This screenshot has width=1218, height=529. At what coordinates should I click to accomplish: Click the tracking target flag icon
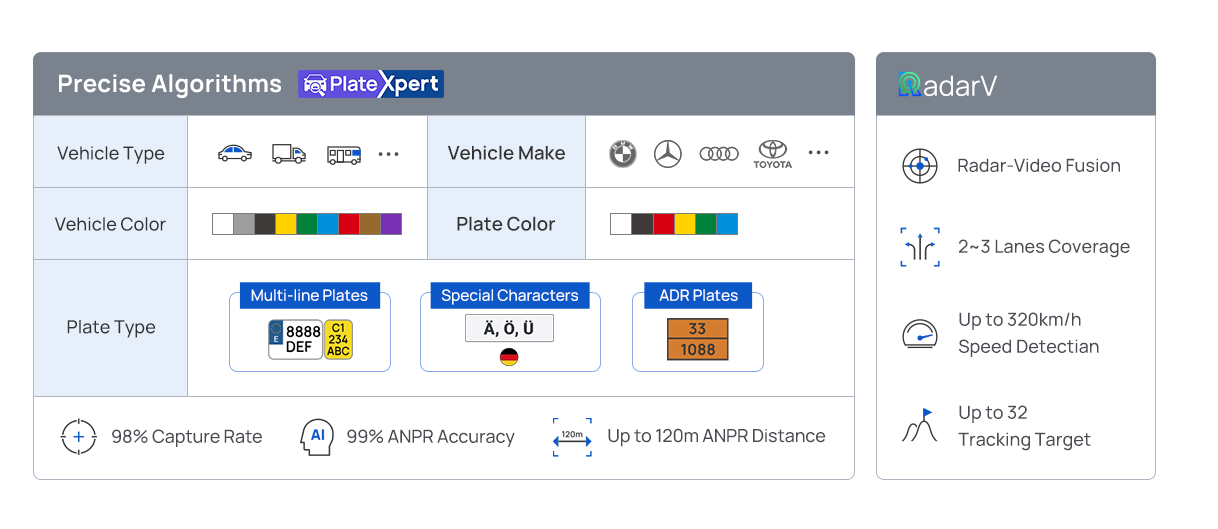pos(920,426)
